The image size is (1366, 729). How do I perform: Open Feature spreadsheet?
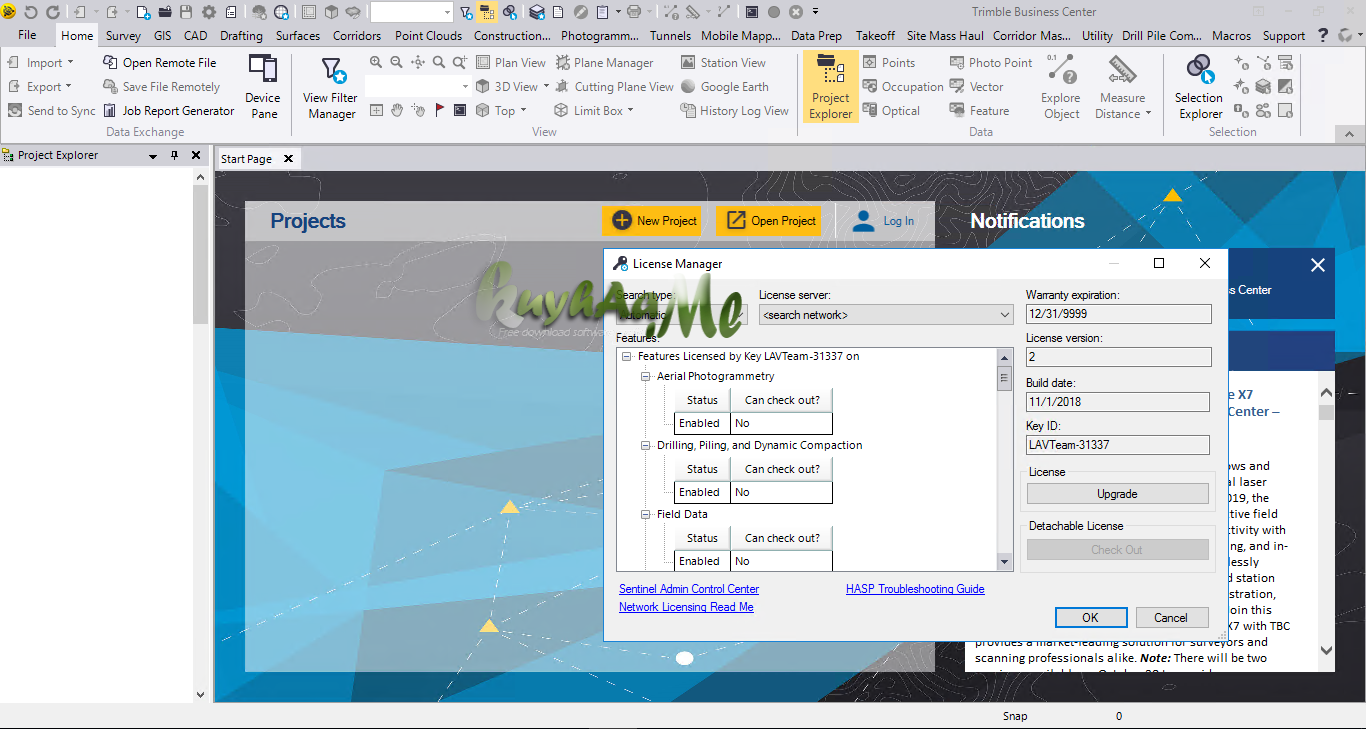pos(979,111)
